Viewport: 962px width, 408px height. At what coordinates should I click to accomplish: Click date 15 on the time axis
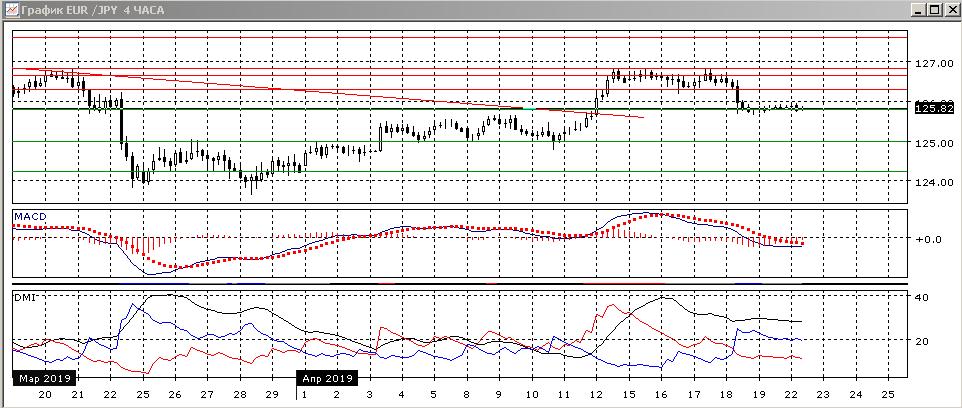628,395
